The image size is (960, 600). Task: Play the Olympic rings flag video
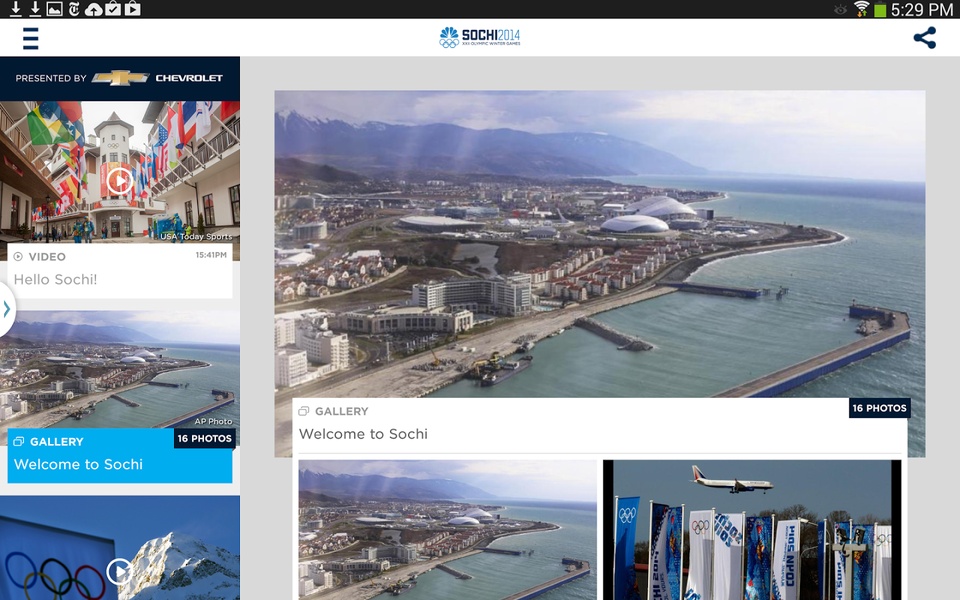119,571
